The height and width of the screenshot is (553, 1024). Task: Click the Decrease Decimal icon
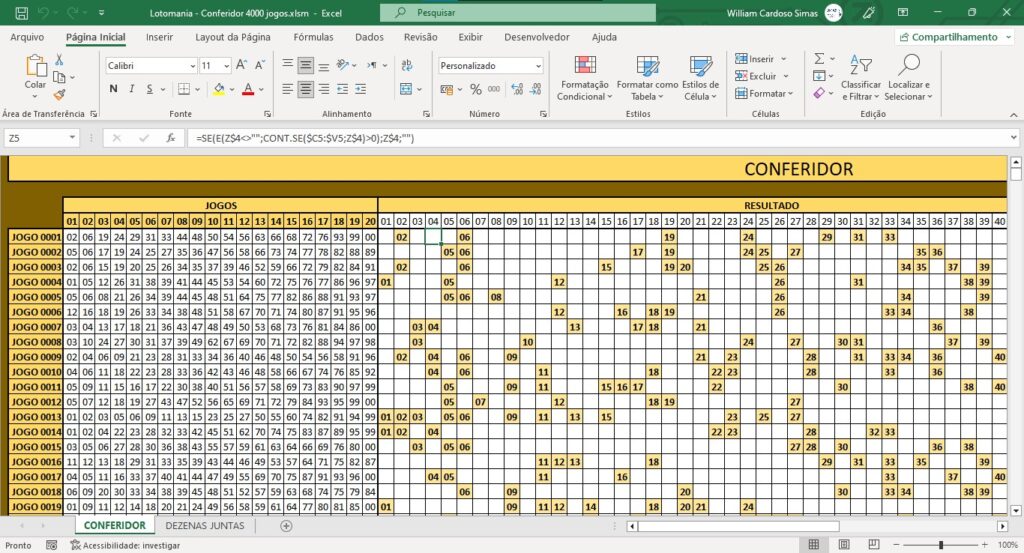[535, 89]
